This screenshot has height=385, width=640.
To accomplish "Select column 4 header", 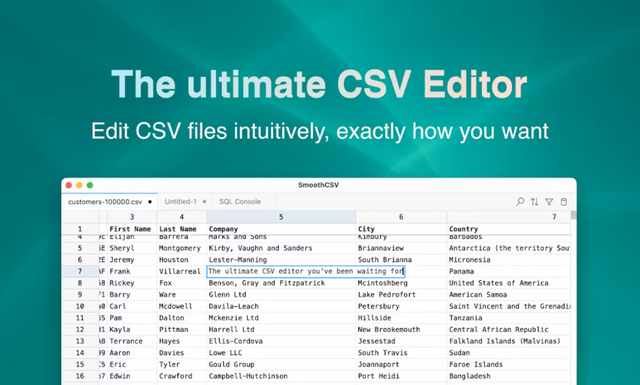I will (x=182, y=217).
